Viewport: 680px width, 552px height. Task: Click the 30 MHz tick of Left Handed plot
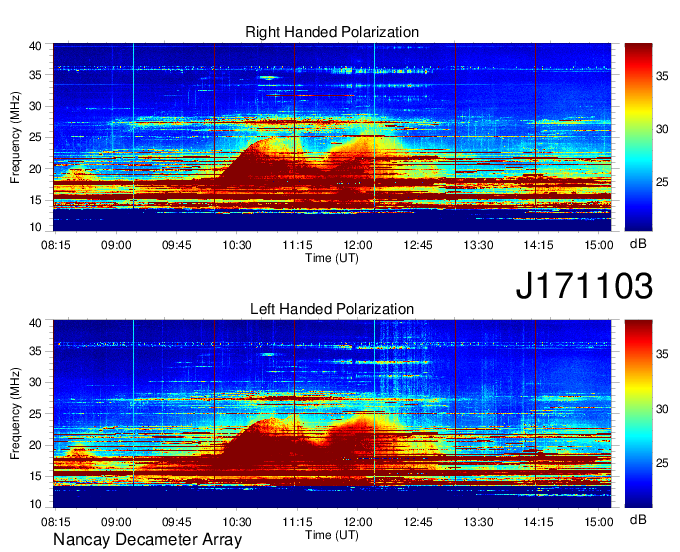click(x=35, y=382)
